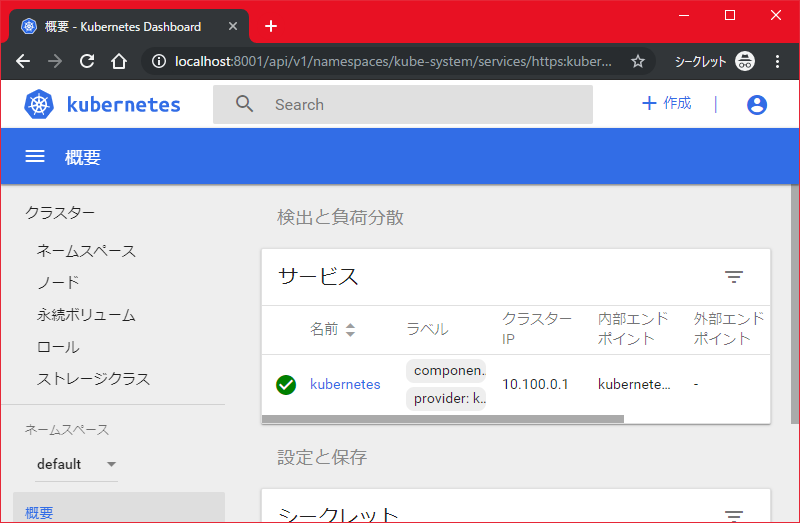This screenshot has width=800, height=523.
Task: Click the search magnifier icon
Action: coord(244,104)
